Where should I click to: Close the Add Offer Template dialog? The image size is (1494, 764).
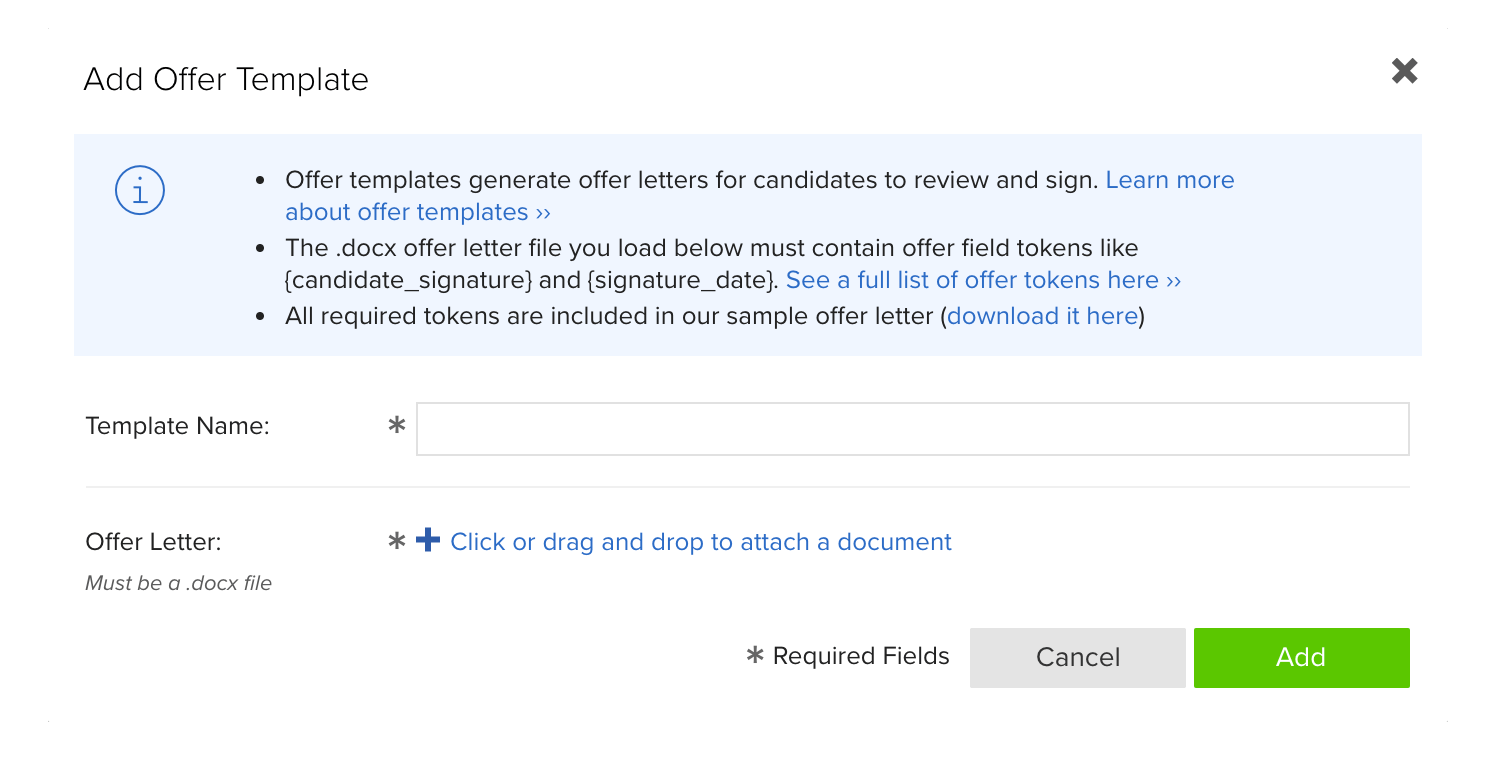pos(1404,71)
